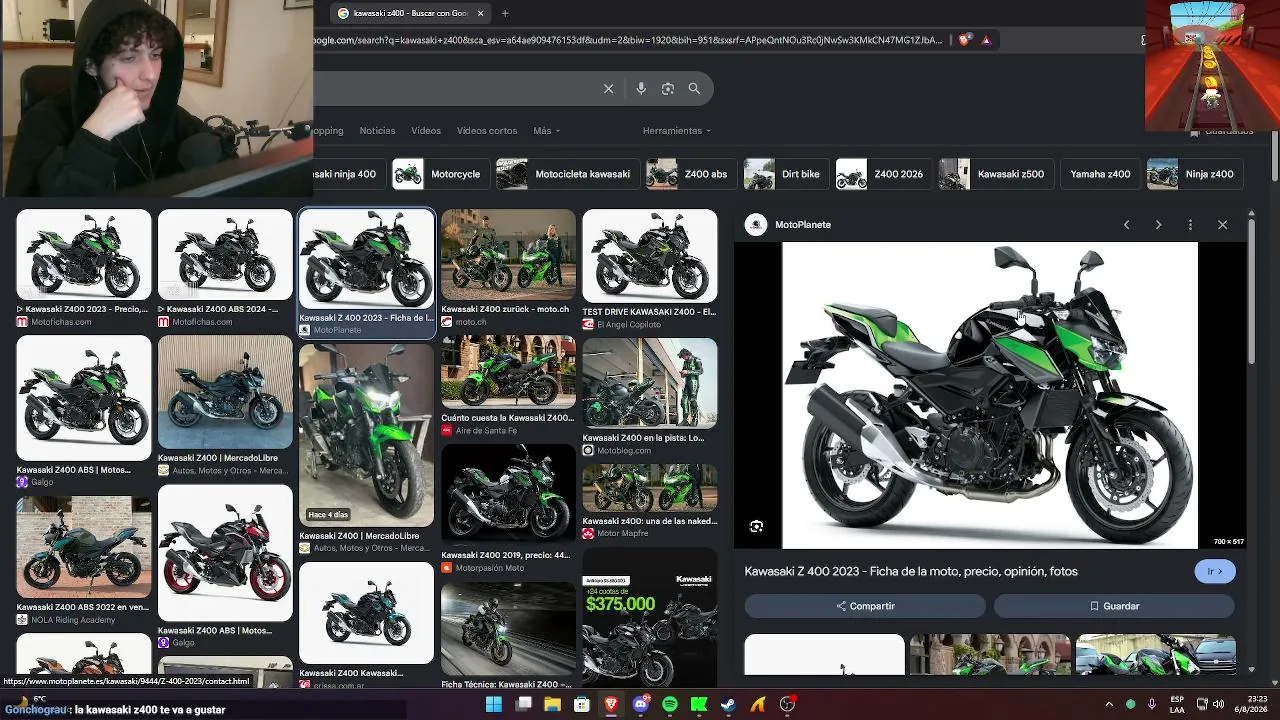Open Task View on the taskbar
This screenshot has width=1280, height=720.
[x=523, y=705]
